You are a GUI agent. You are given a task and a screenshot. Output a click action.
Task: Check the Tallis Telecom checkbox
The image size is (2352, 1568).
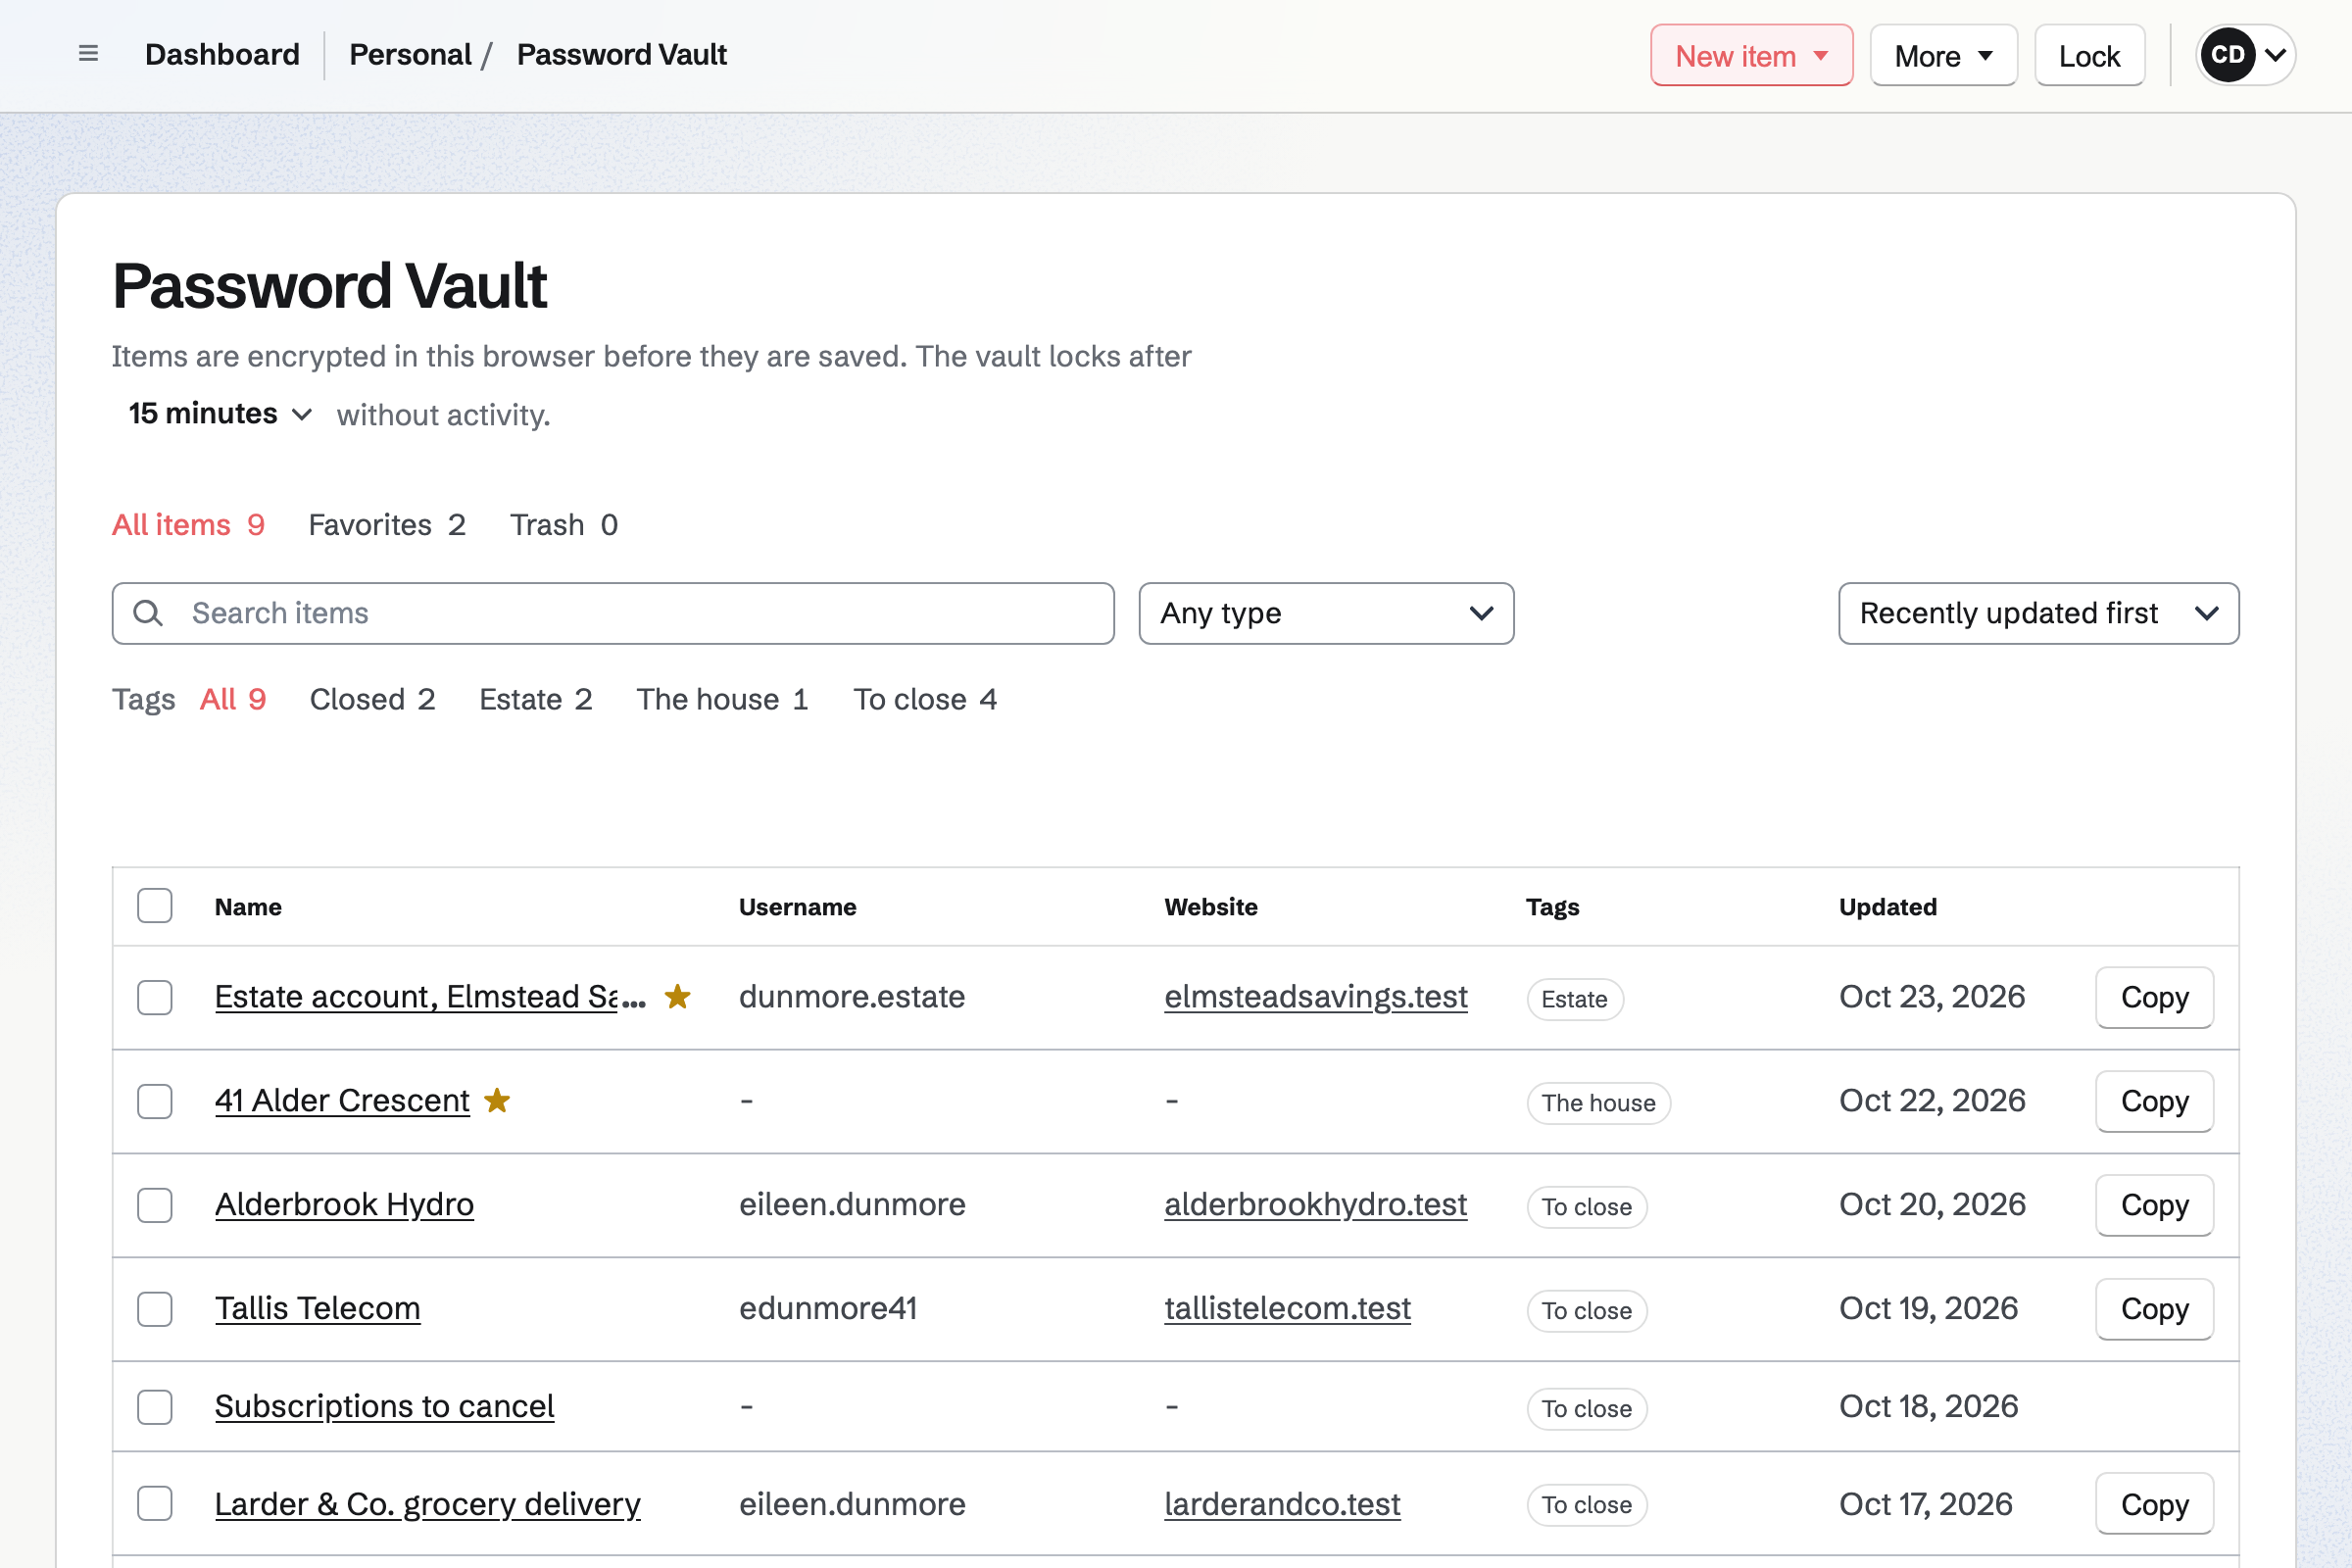[155, 1309]
